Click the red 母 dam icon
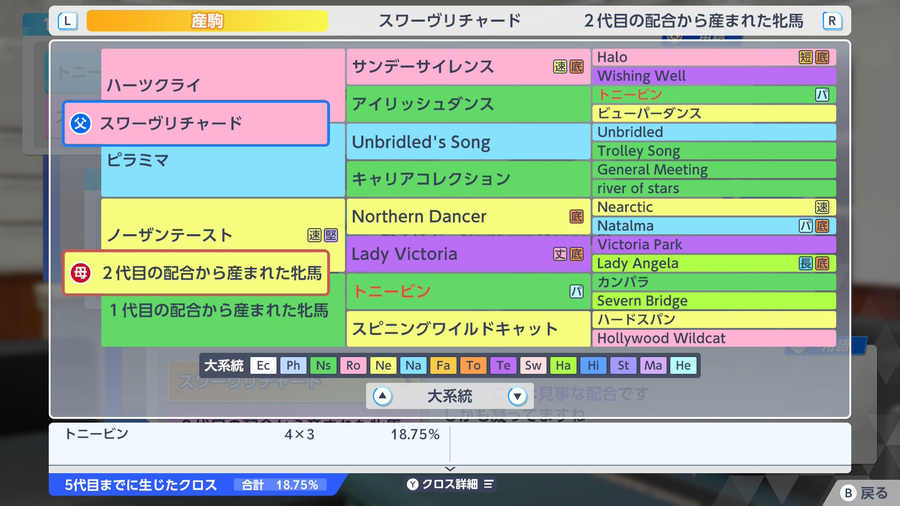 (80, 273)
